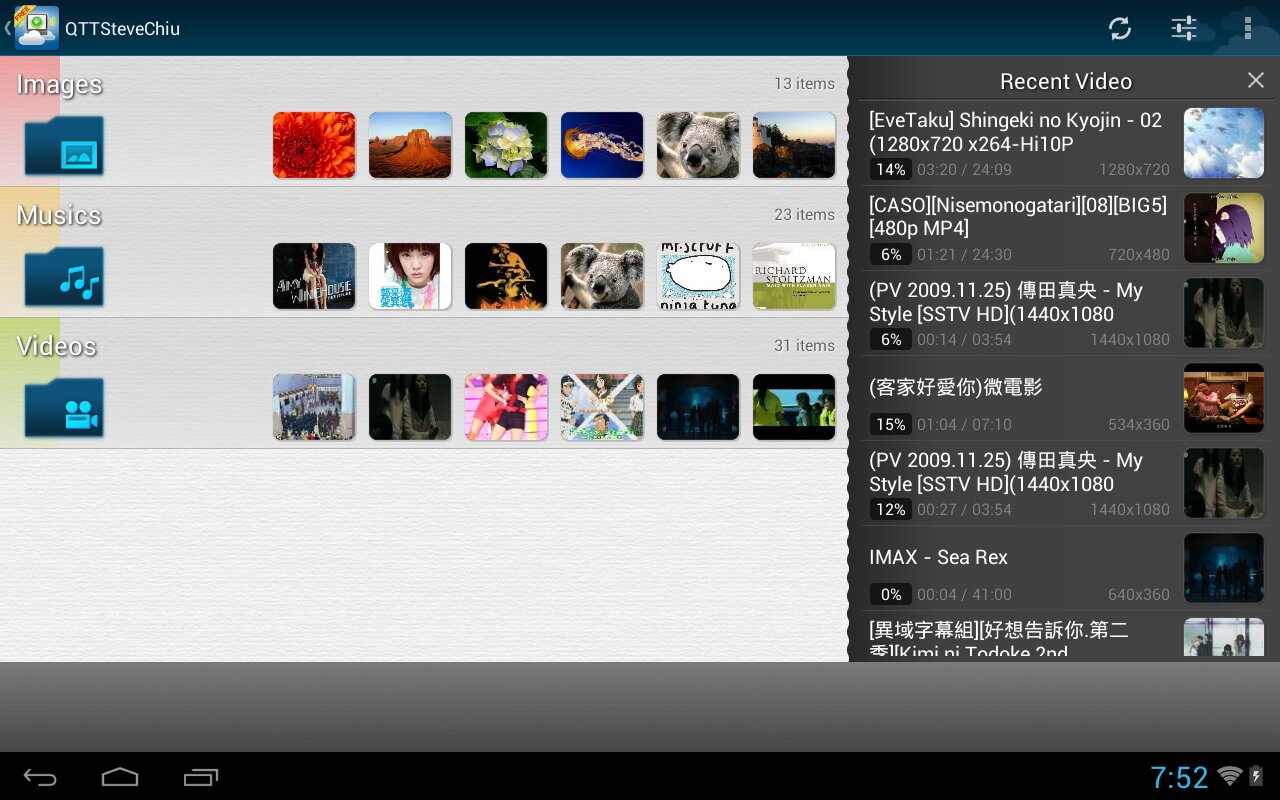Tap the 15% progress badge on 微電影
Image resolution: width=1280 pixels, height=800 pixels.
(890, 424)
